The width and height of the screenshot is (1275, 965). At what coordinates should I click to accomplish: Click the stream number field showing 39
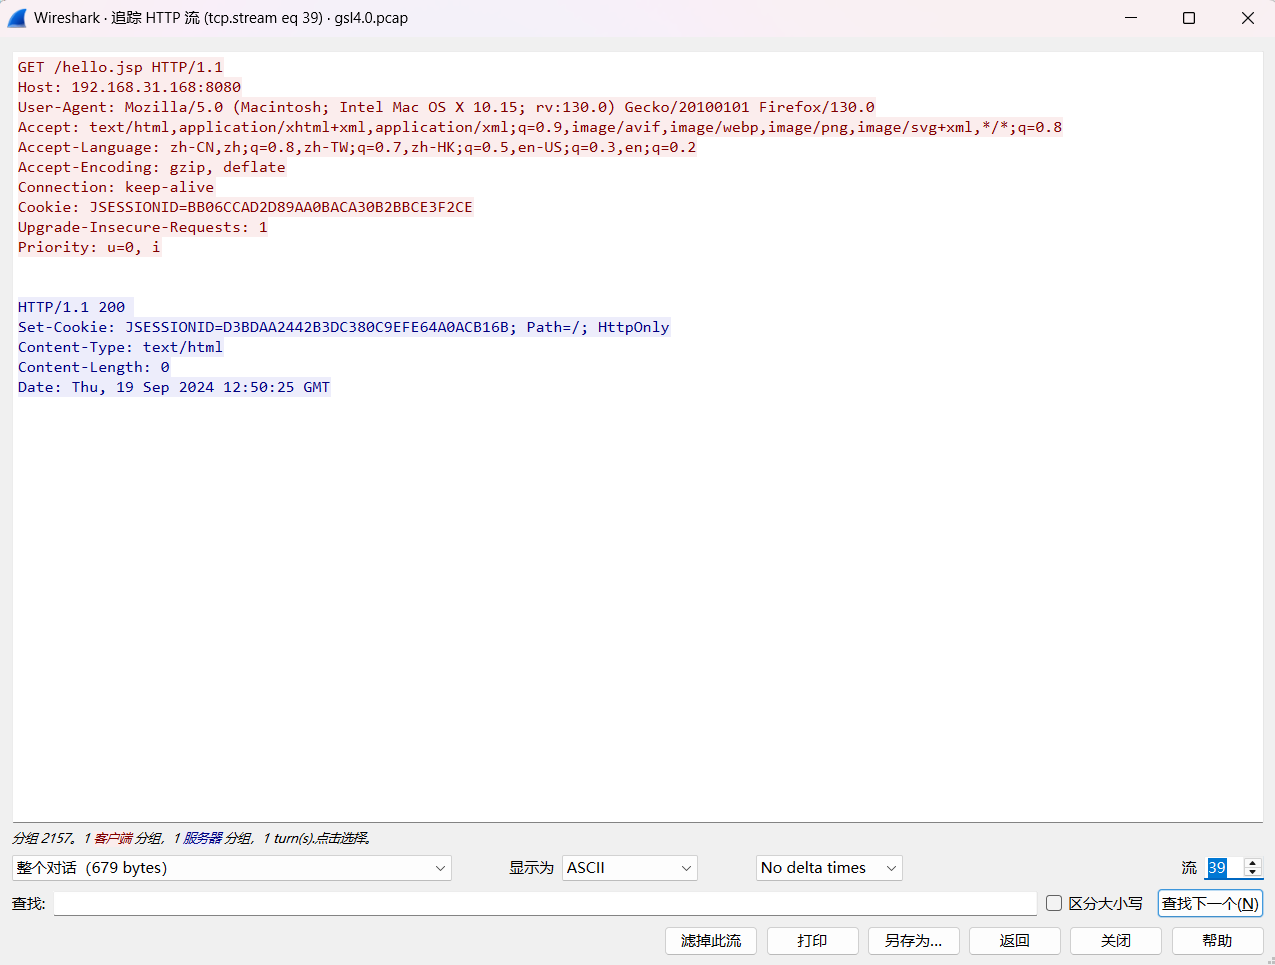(x=1222, y=868)
